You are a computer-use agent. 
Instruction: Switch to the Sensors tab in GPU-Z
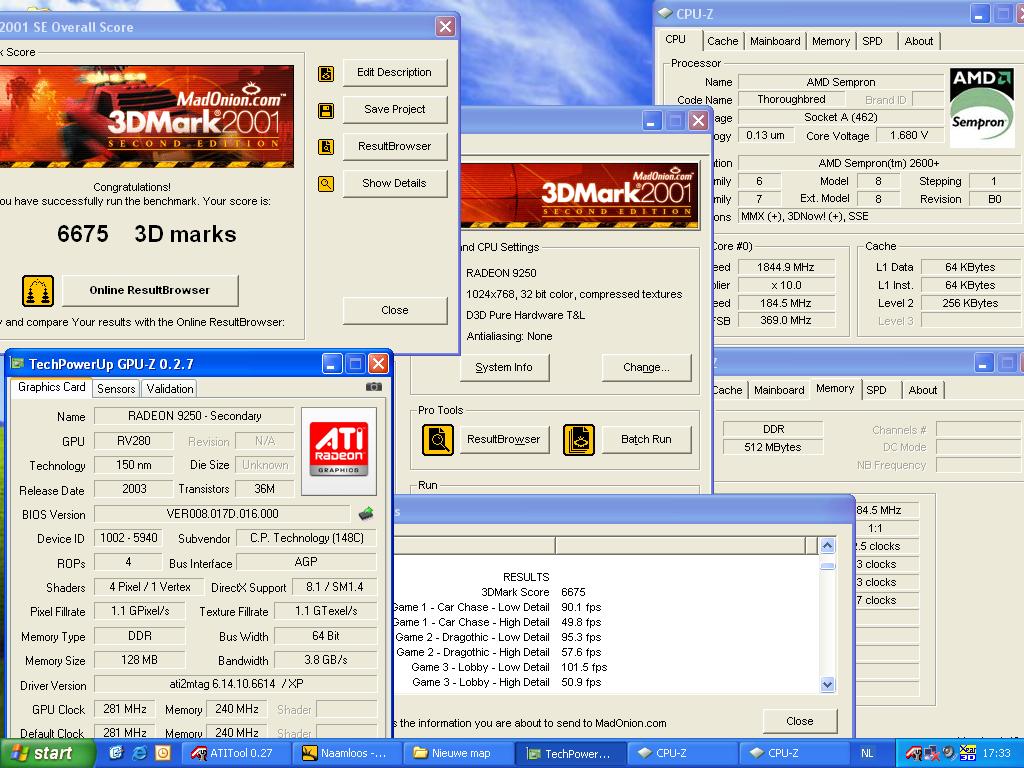click(x=116, y=389)
